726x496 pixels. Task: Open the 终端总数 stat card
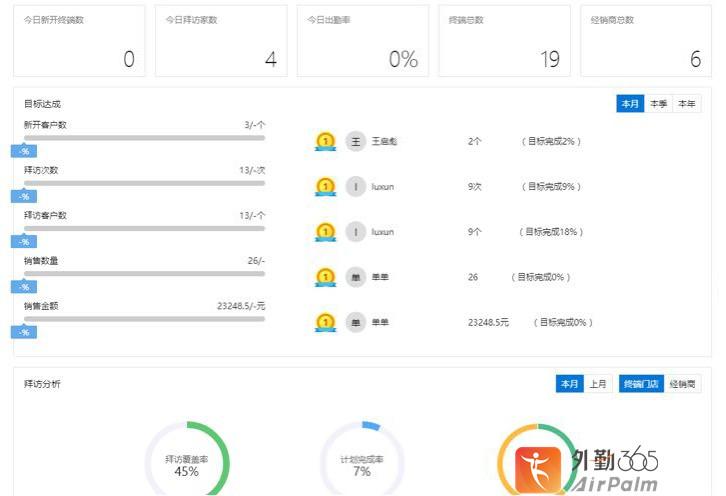pyautogui.click(x=504, y=42)
